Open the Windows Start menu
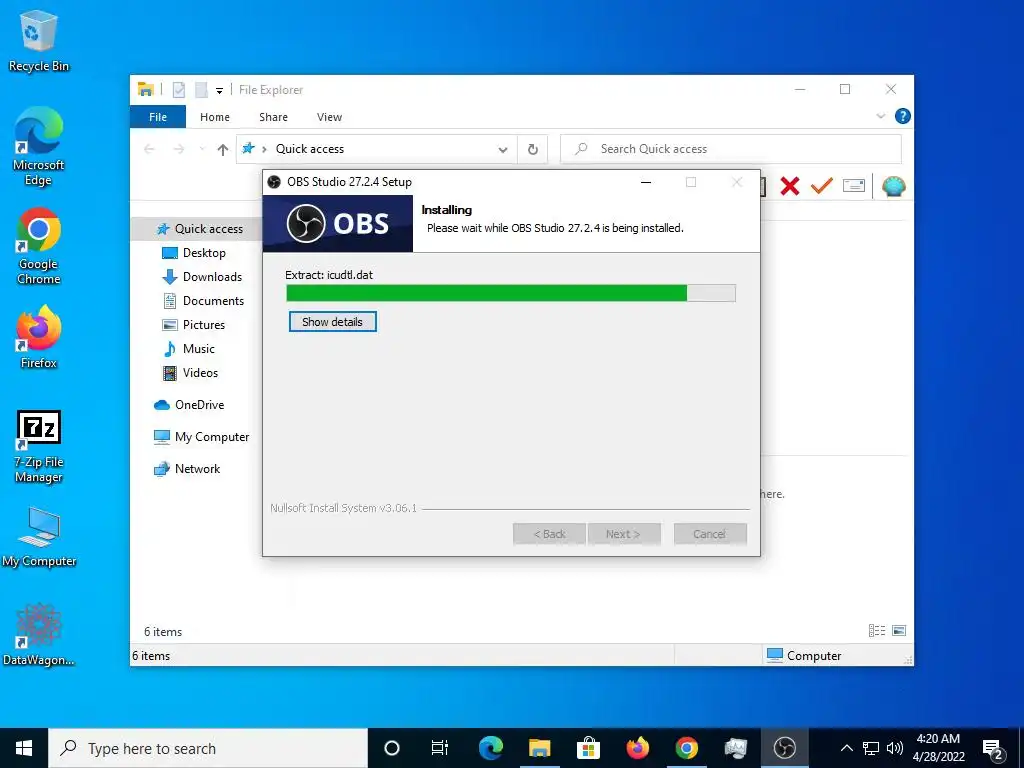This screenshot has width=1024, height=768. pyautogui.click(x=24, y=748)
